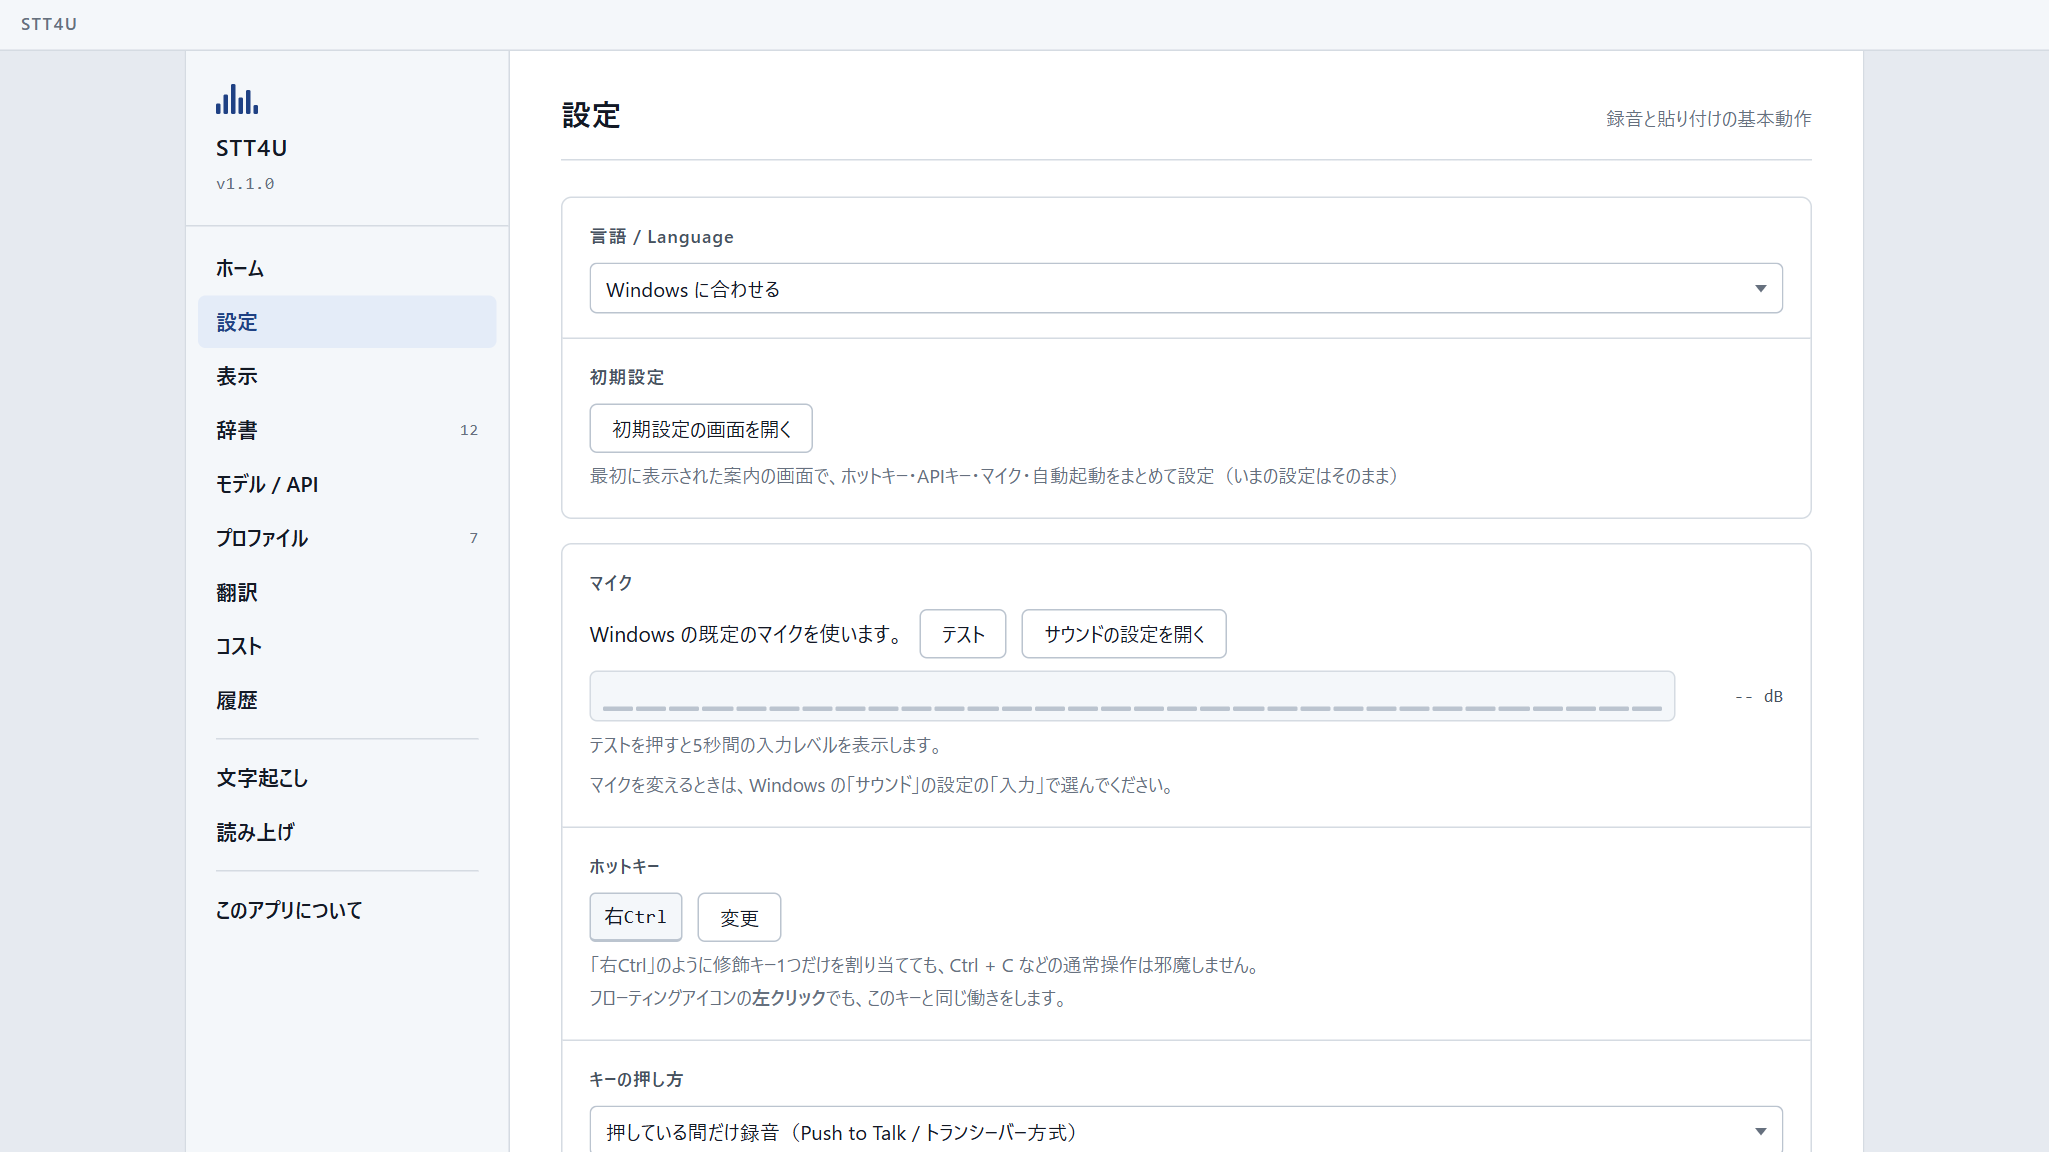This screenshot has height=1152, width=2049.
Task: Click the bold 左クリック text
Action: [x=789, y=998]
